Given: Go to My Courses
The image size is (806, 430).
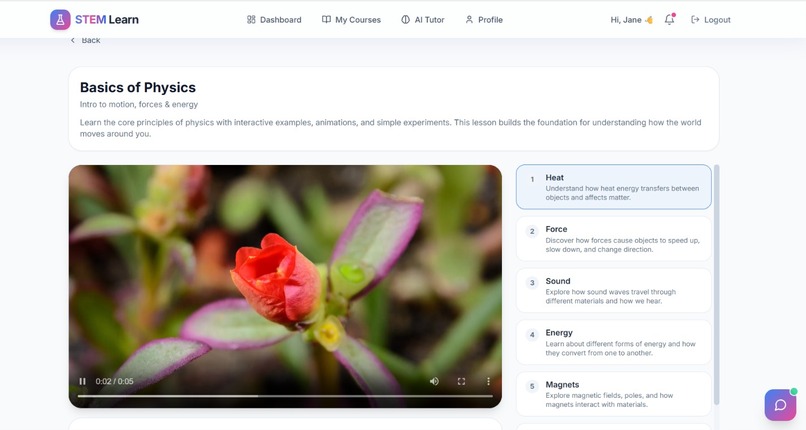Looking at the screenshot, I should [x=351, y=20].
